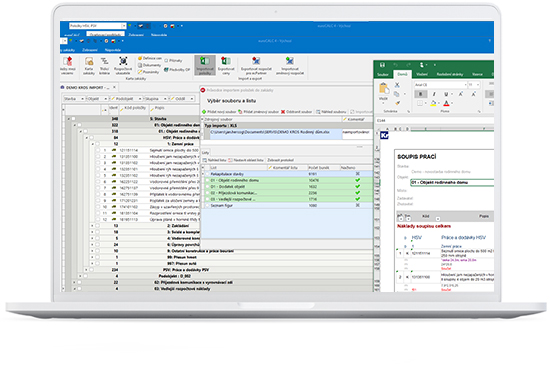Open Poznámky in ribbon
Screen dimensions: 550x382
(x=148, y=72)
